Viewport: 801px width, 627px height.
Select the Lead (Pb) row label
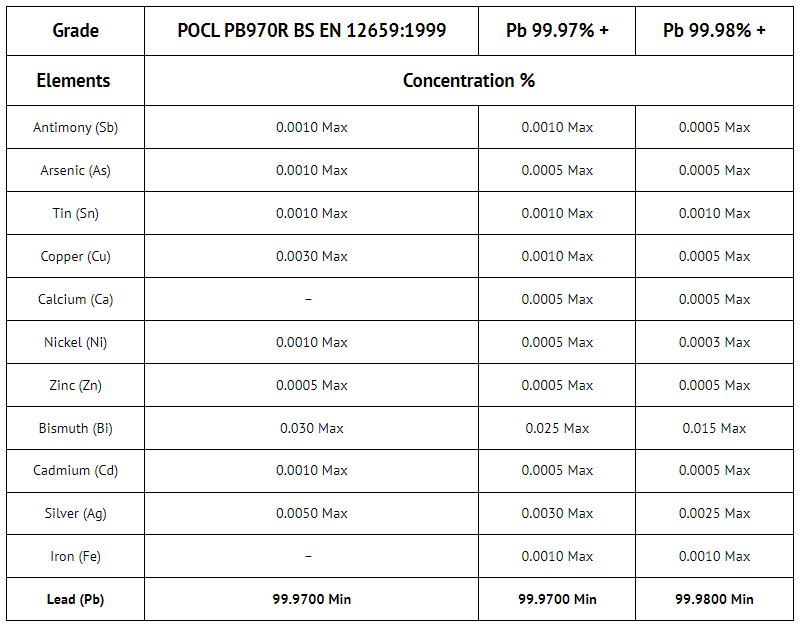click(x=75, y=599)
